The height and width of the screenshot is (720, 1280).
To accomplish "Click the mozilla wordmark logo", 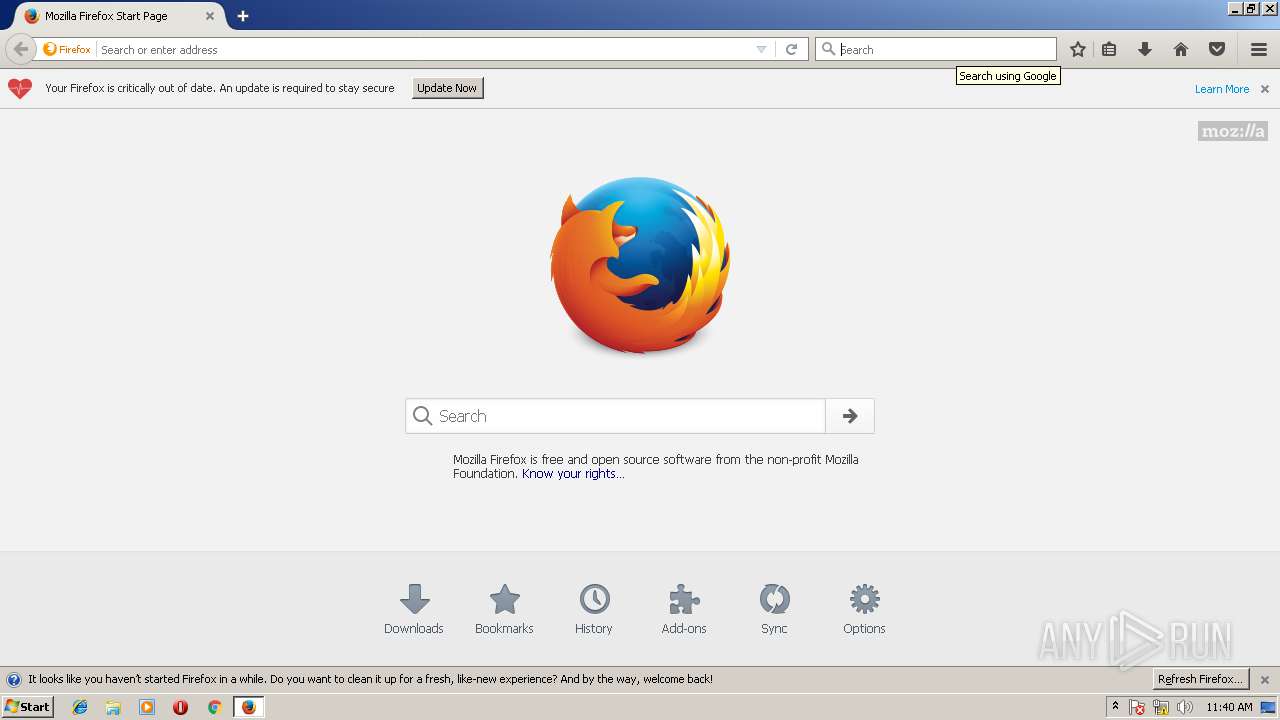I will (1233, 131).
